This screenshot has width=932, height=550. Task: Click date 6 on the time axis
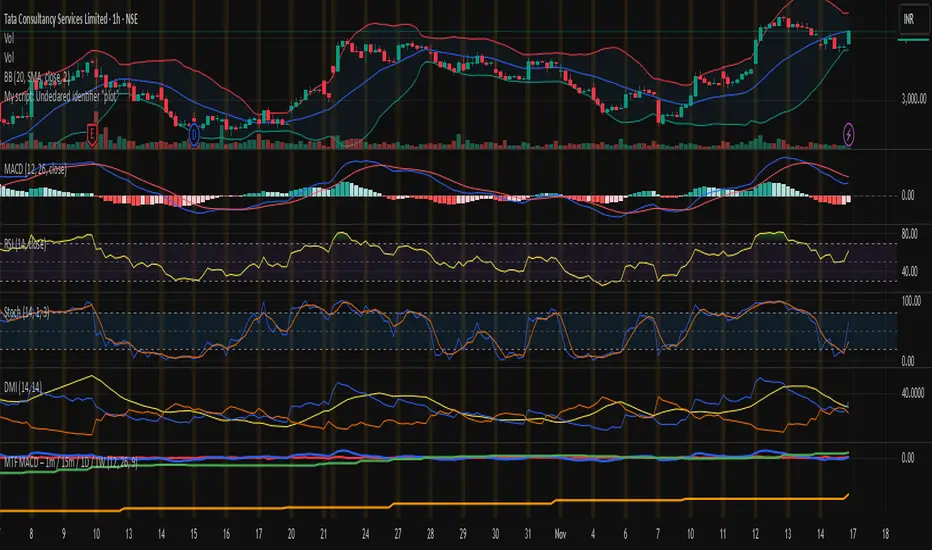pos(625,534)
